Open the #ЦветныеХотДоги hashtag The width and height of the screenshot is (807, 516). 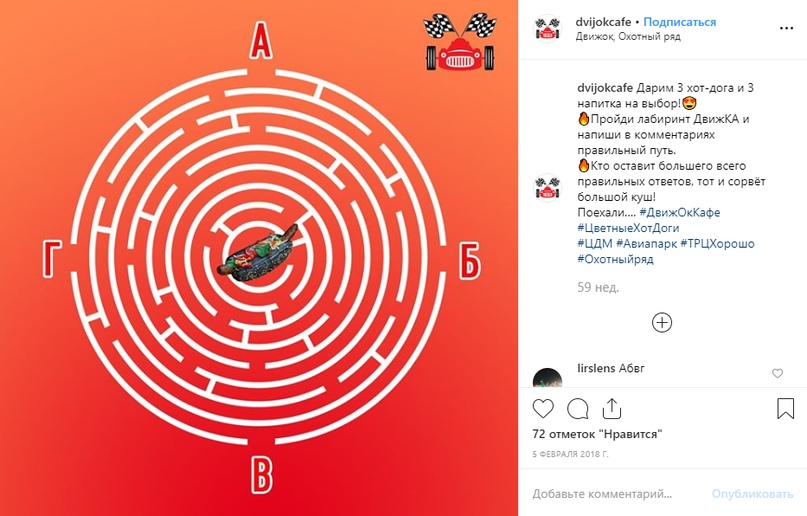click(x=628, y=228)
